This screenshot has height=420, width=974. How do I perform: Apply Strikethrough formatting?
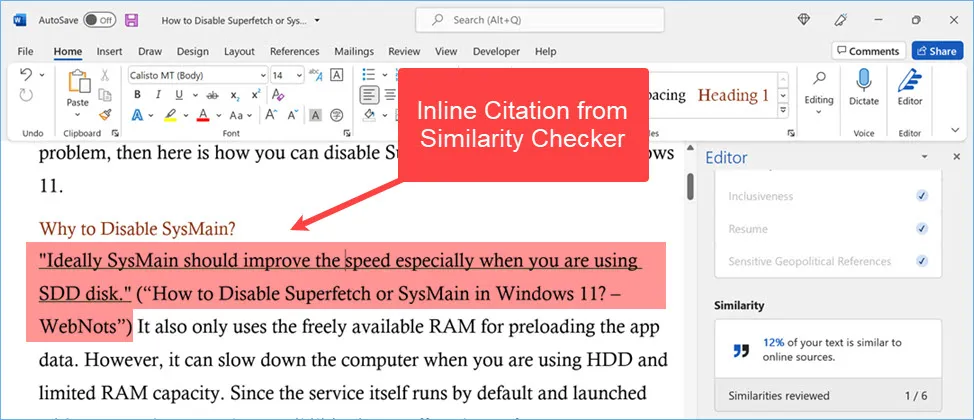pyautogui.click(x=212, y=96)
